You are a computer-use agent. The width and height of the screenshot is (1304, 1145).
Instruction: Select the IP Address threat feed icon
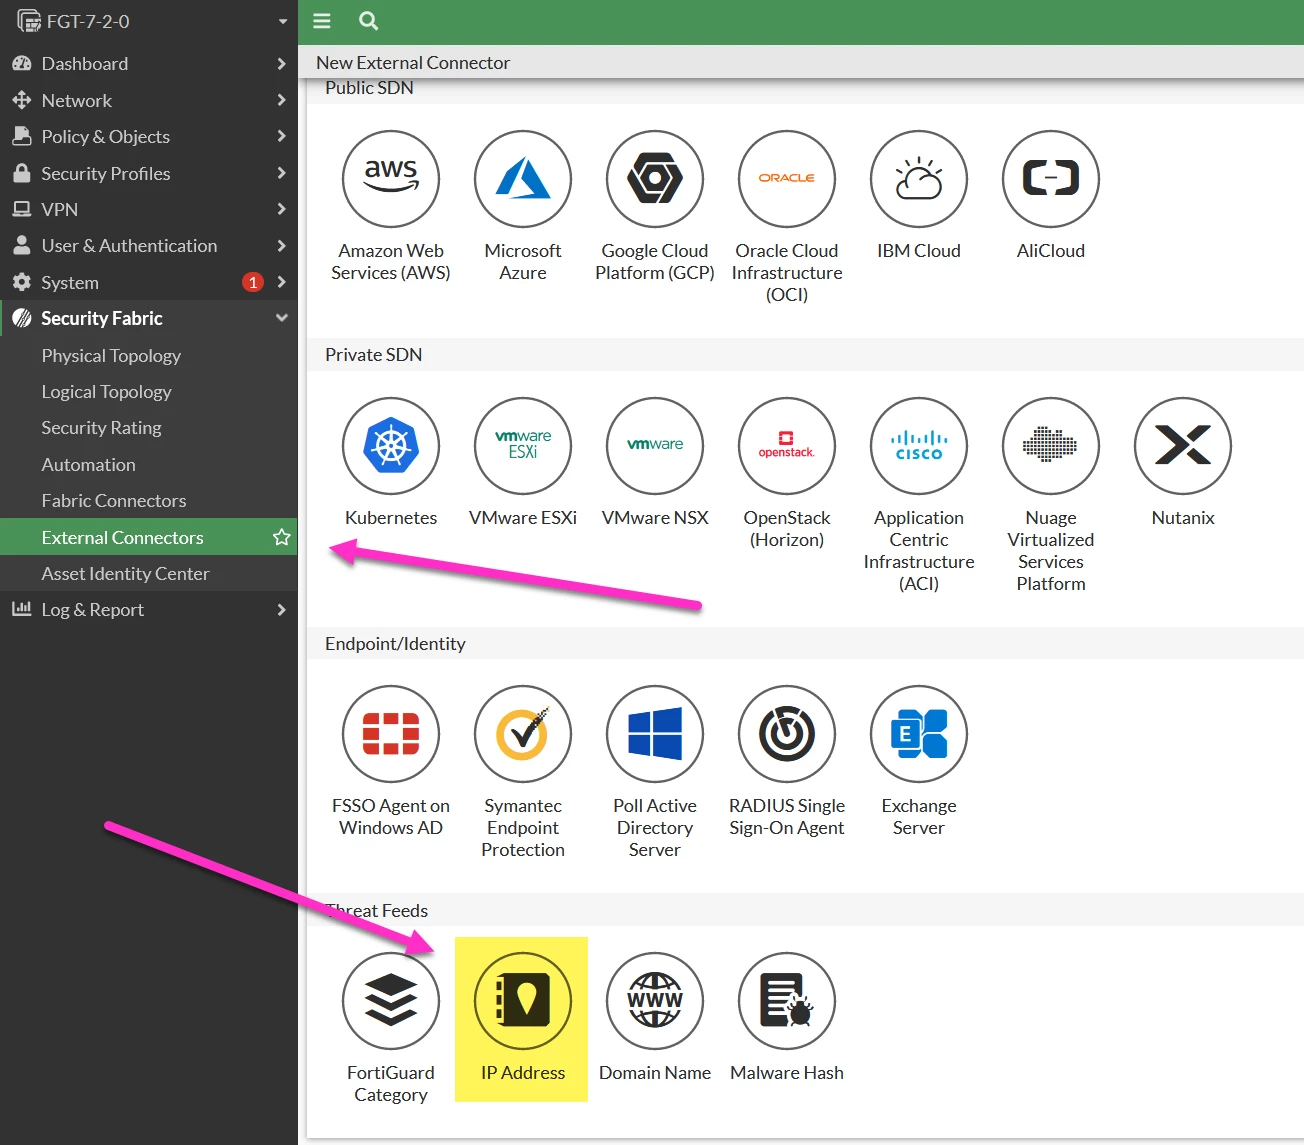click(x=523, y=1001)
